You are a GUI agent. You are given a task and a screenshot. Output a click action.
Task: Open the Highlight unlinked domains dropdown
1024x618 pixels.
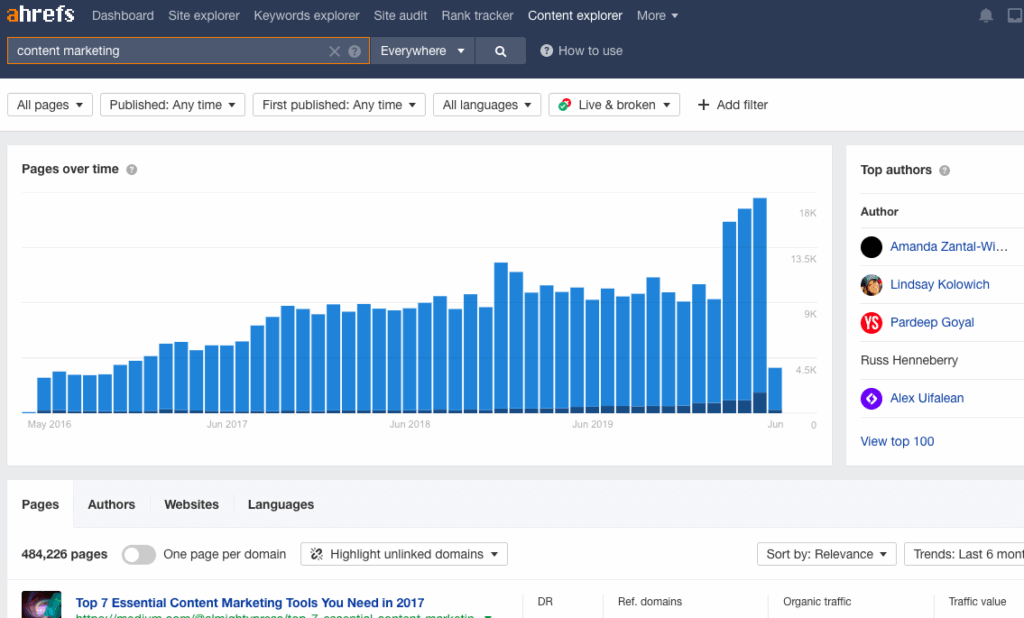404,554
